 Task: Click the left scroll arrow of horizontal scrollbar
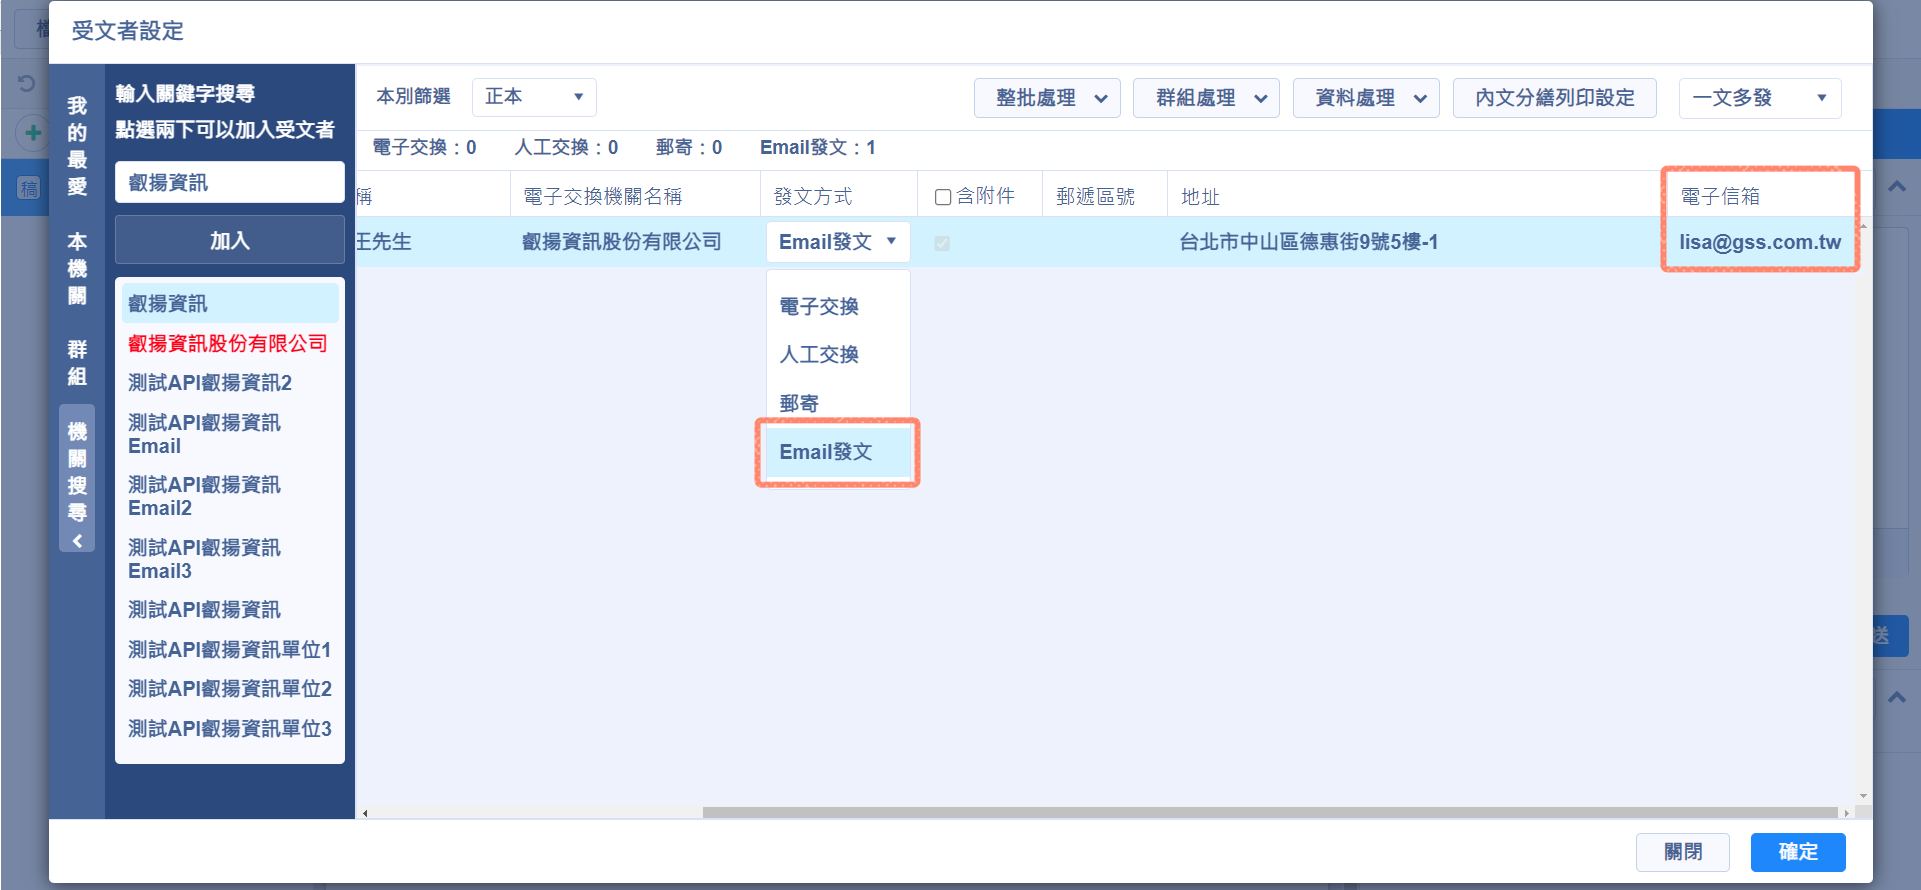pos(365,813)
